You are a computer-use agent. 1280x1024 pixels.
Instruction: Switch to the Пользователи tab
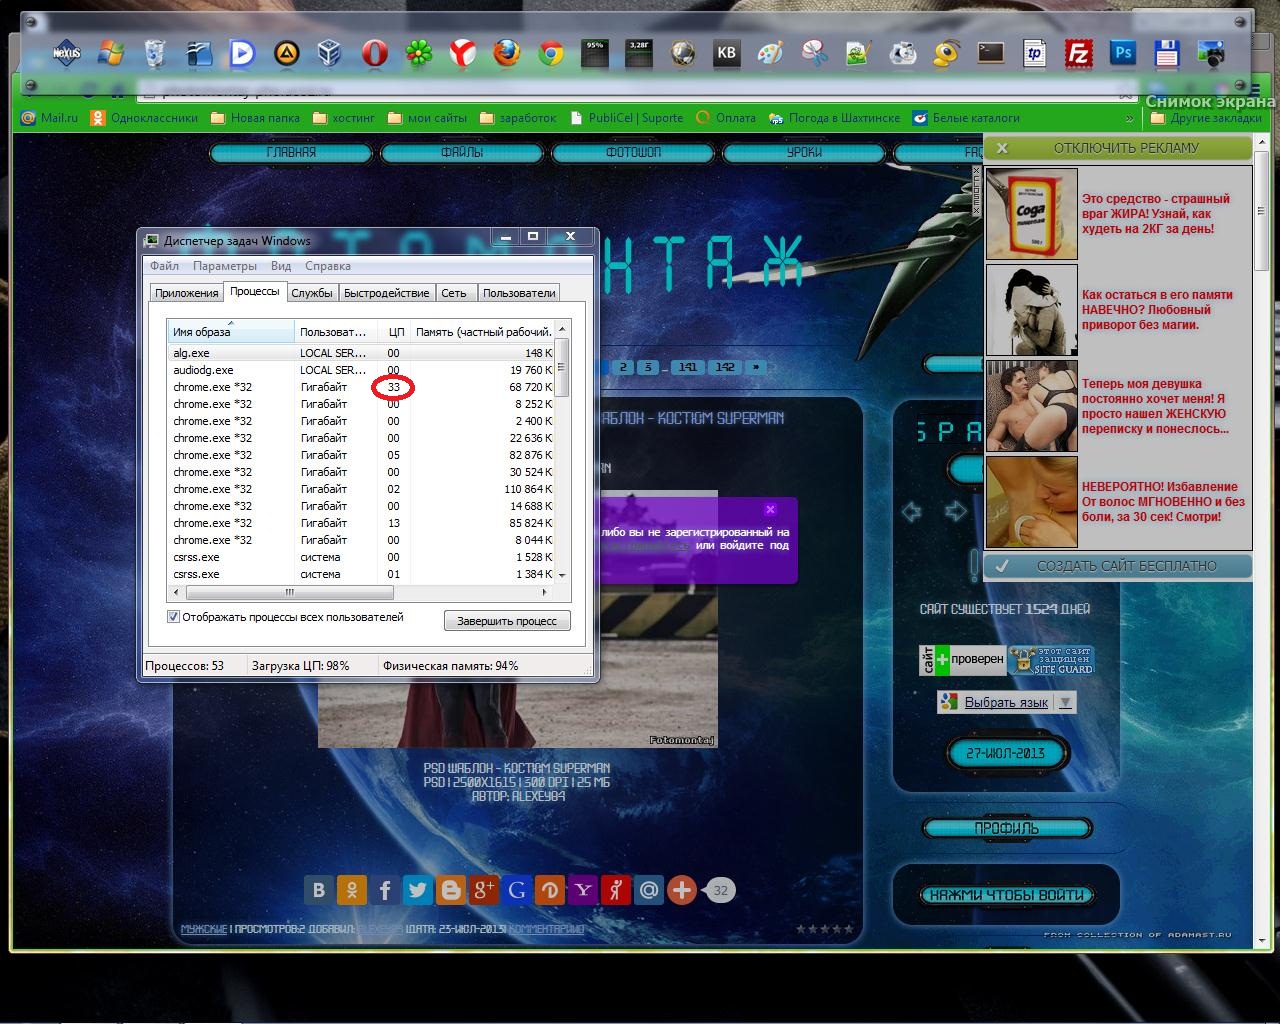point(518,293)
